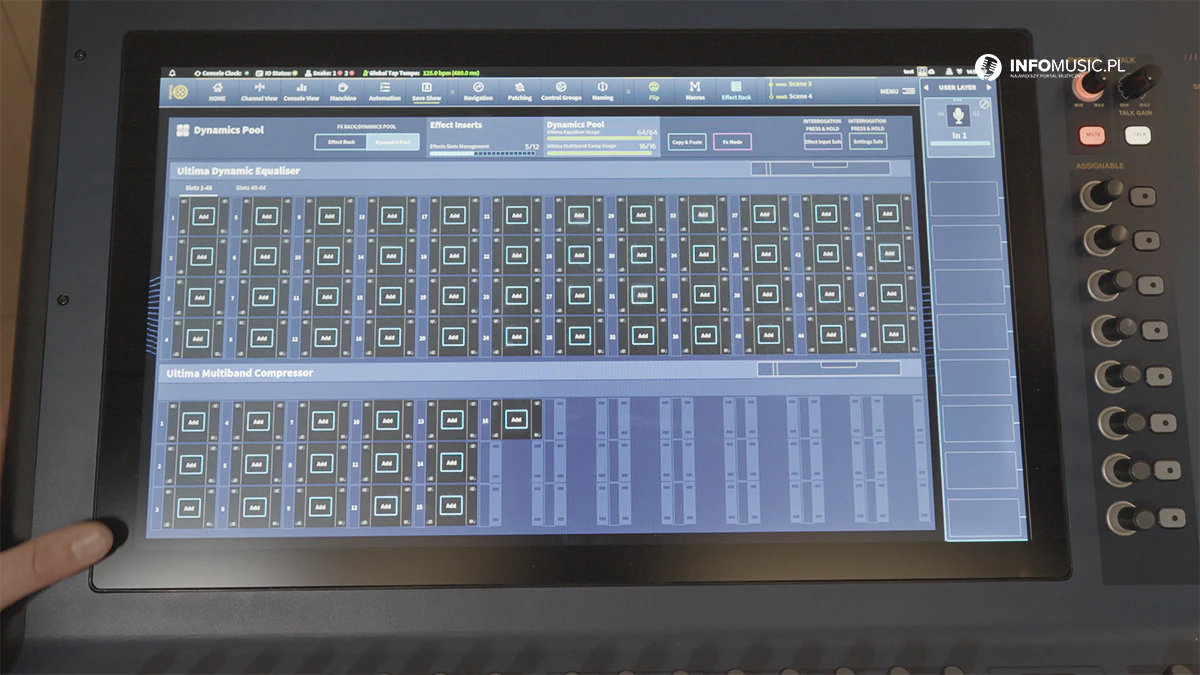Add Dynamic Equaliser in slot 40

(767, 335)
